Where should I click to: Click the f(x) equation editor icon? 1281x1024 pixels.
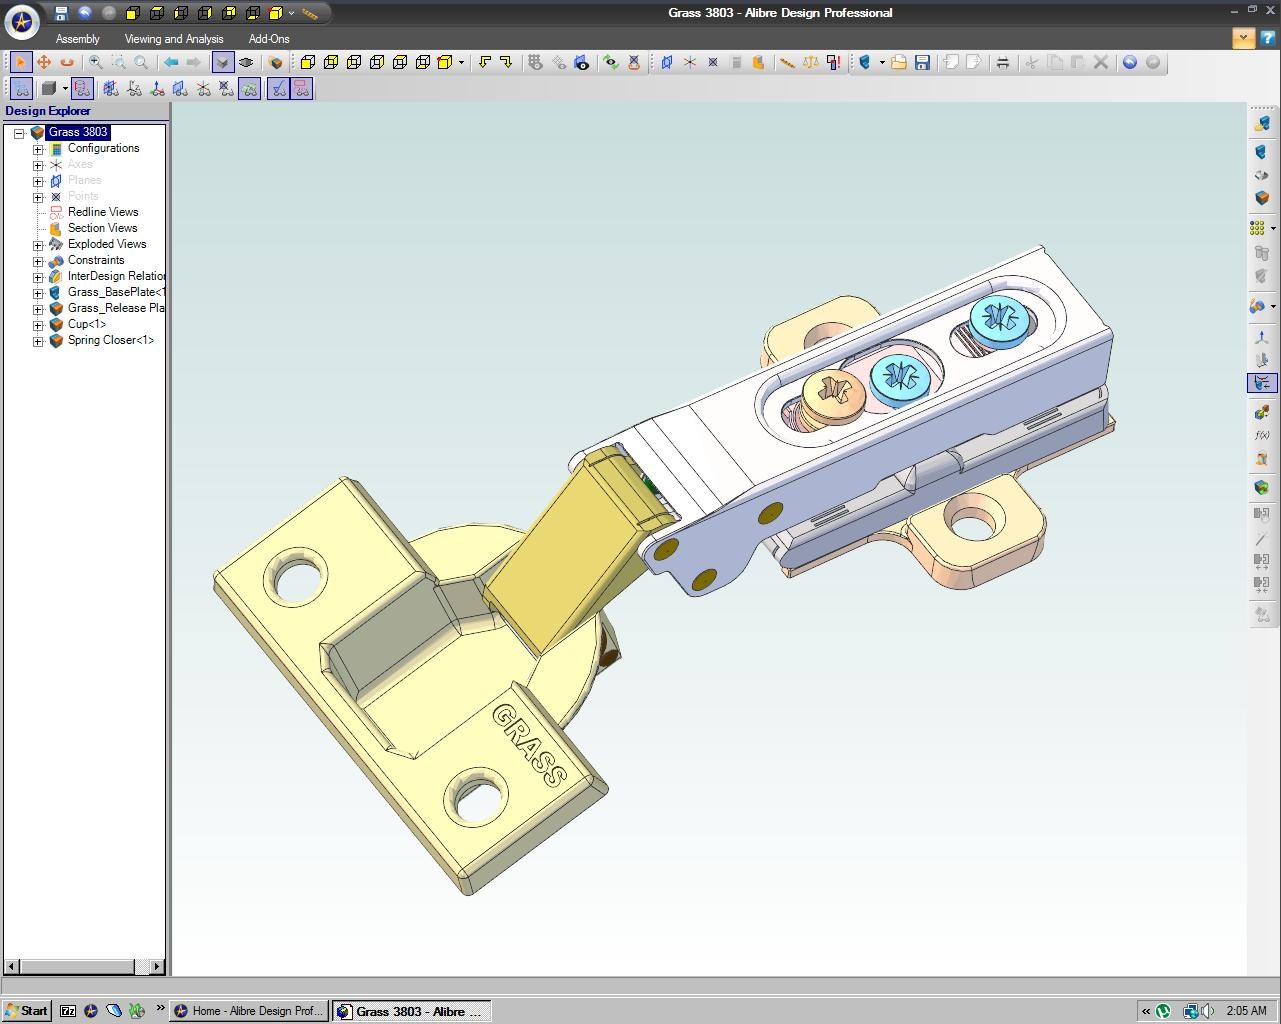coord(1262,435)
